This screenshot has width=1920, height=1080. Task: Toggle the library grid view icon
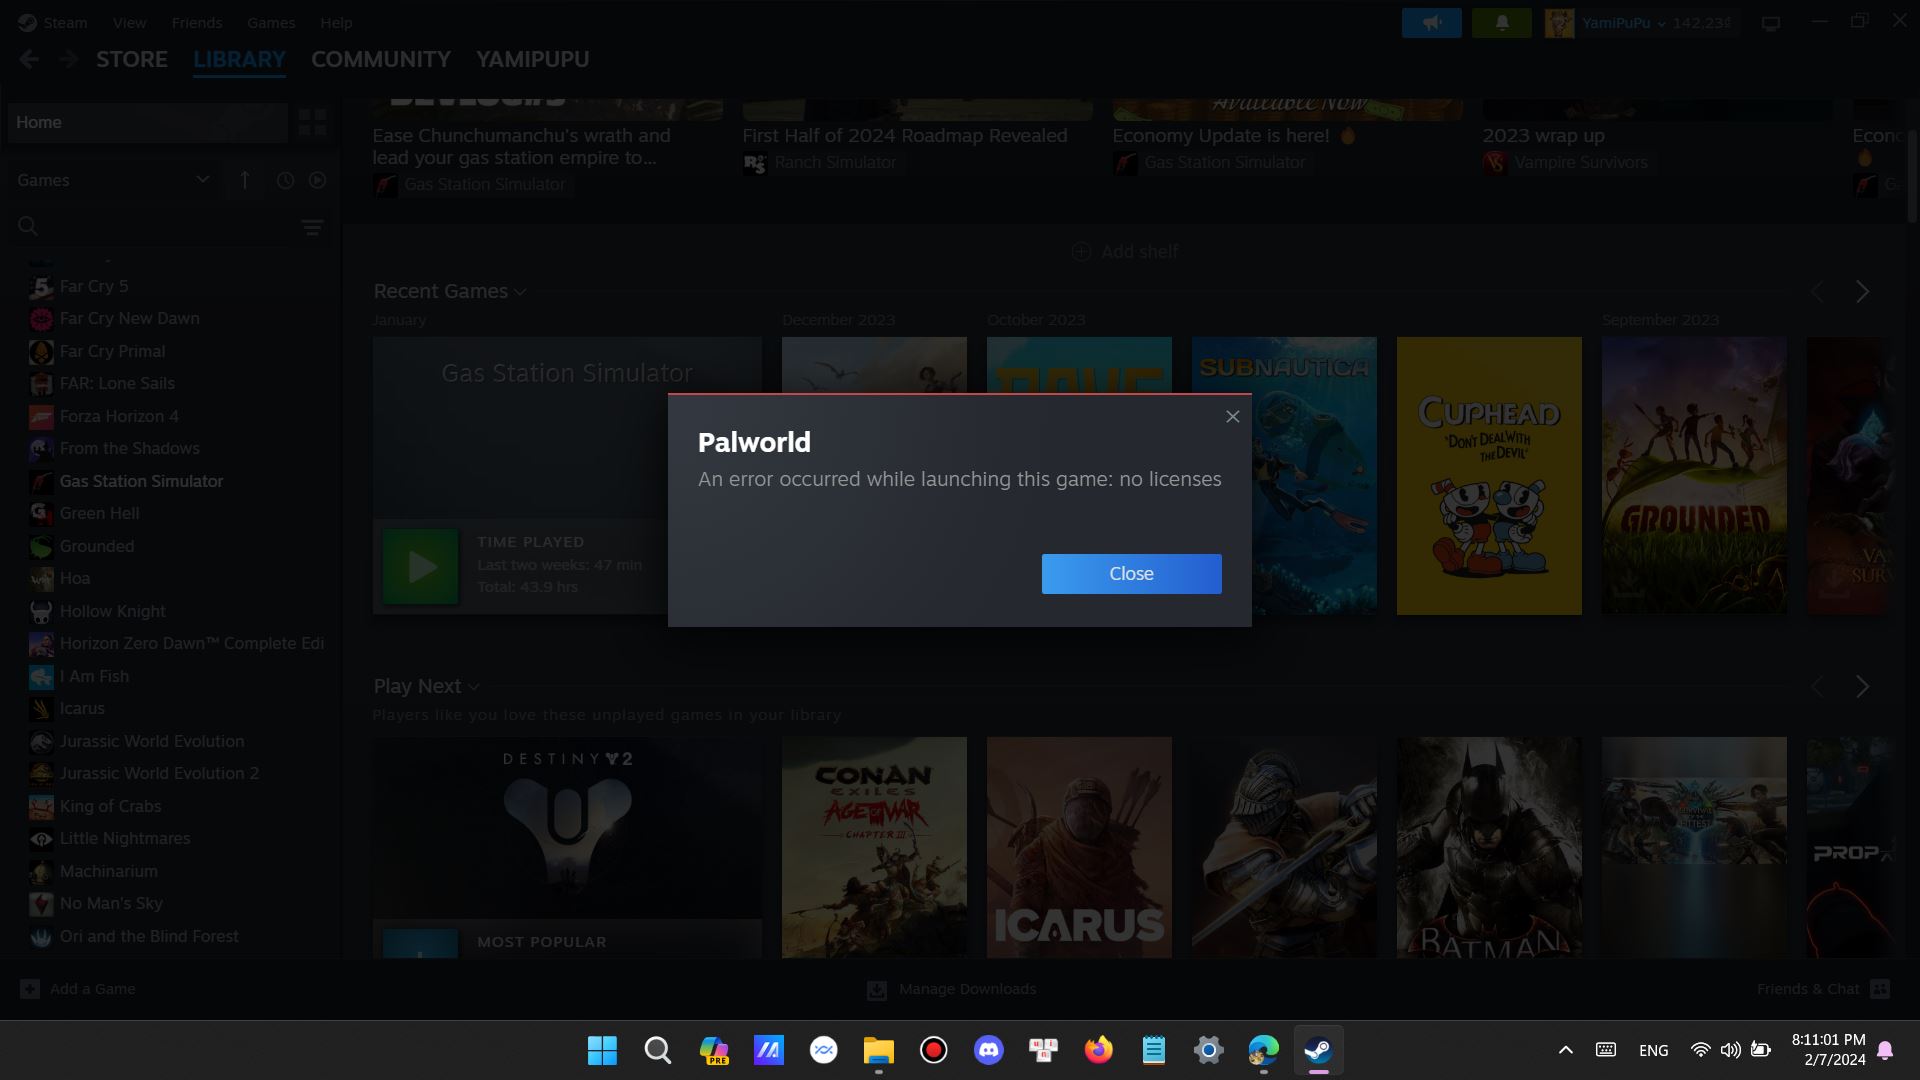point(312,122)
